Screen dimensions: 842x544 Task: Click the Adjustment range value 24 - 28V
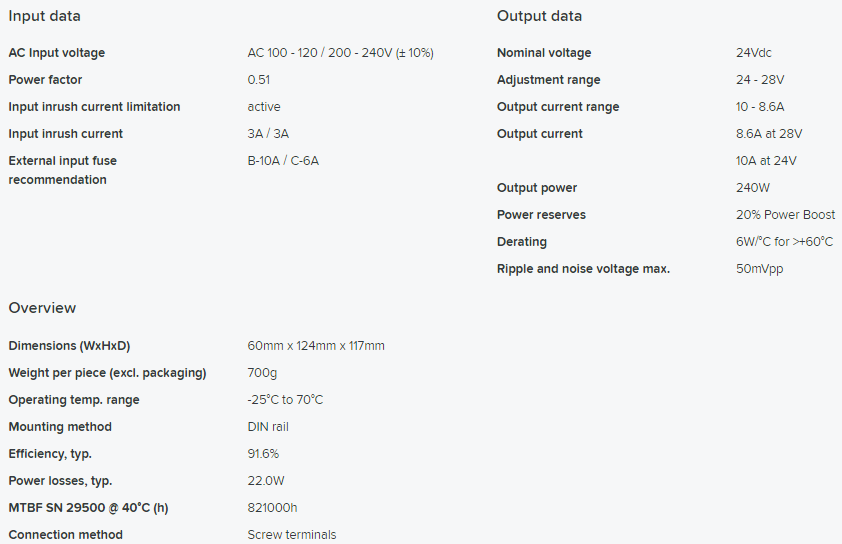[760, 80]
